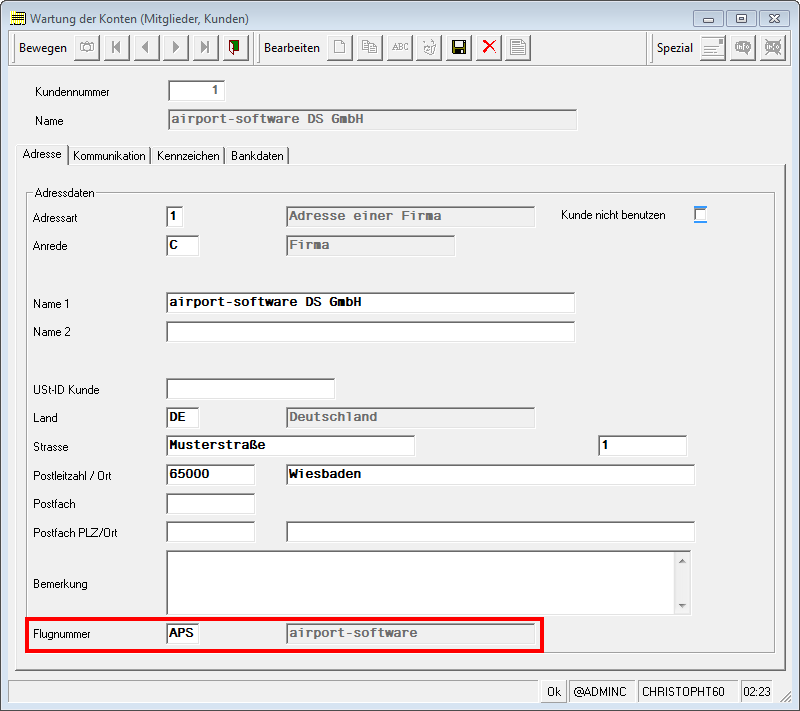Click the read-only Name display field

[x=372, y=119]
